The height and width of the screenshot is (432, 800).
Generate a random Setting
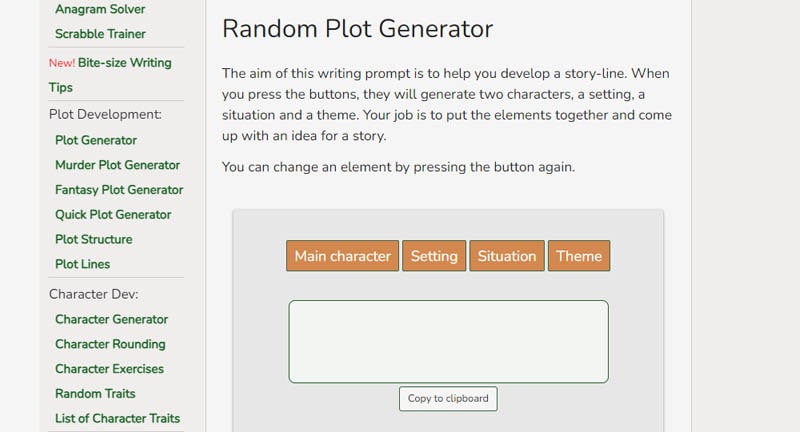(x=434, y=256)
